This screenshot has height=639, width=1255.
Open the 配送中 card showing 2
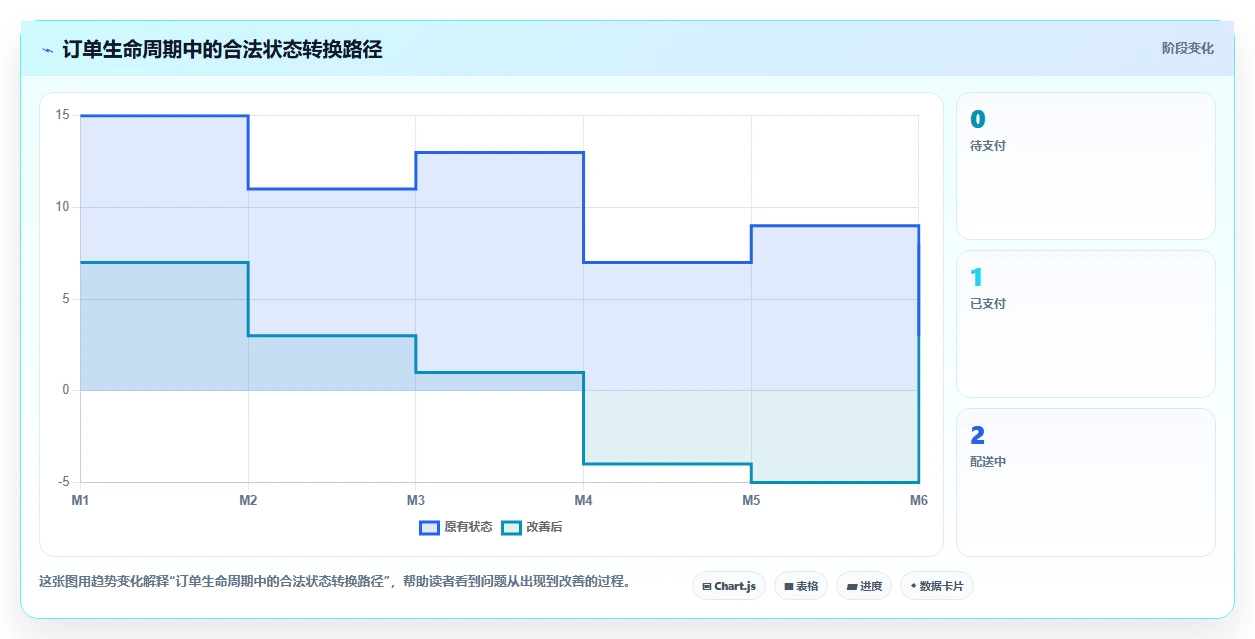click(x=1086, y=482)
